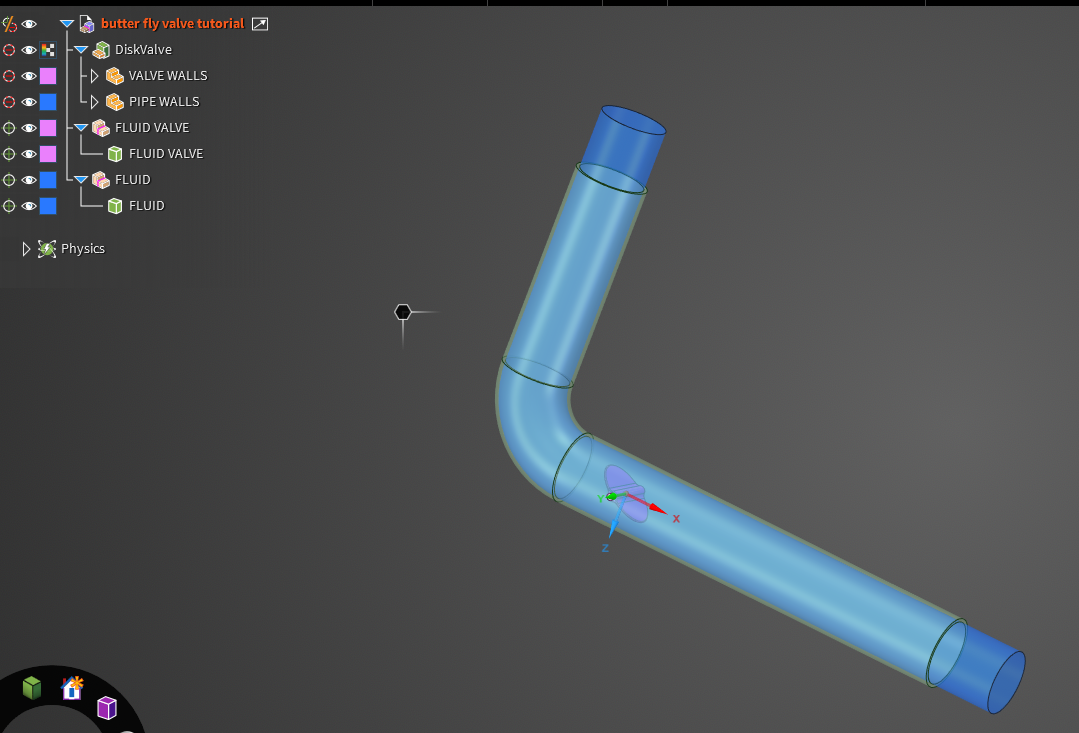This screenshot has height=733, width=1079.
Task: Expand the VALVE WALLS node
Action: coord(94,76)
